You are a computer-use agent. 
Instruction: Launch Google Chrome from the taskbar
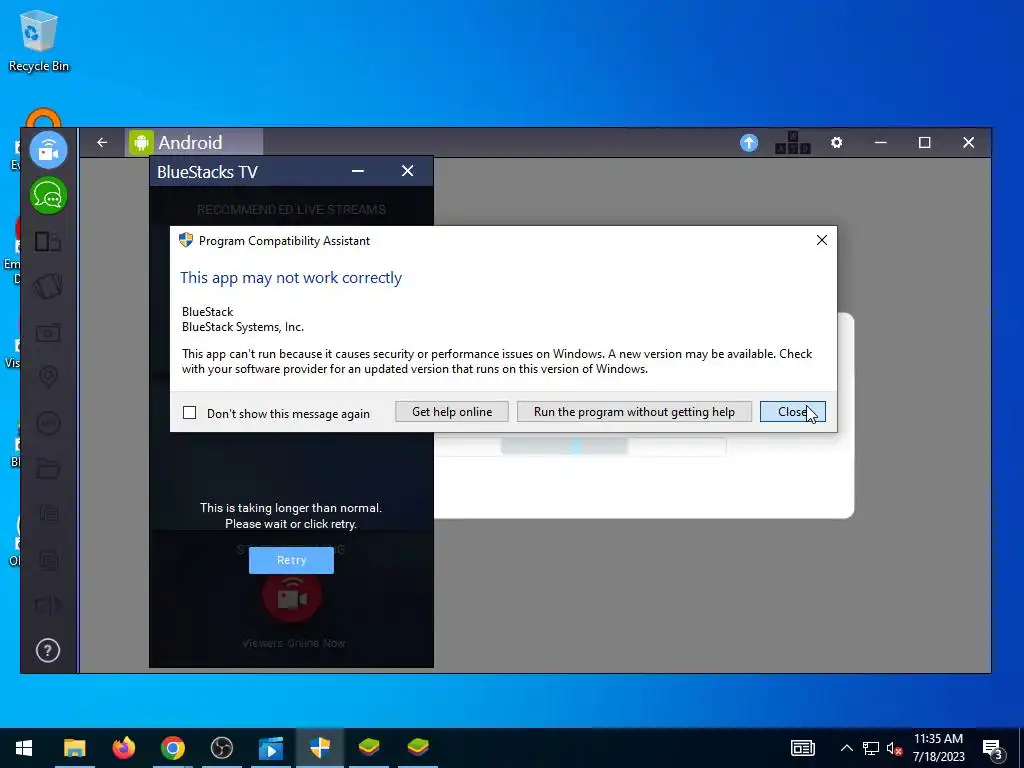(x=172, y=748)
